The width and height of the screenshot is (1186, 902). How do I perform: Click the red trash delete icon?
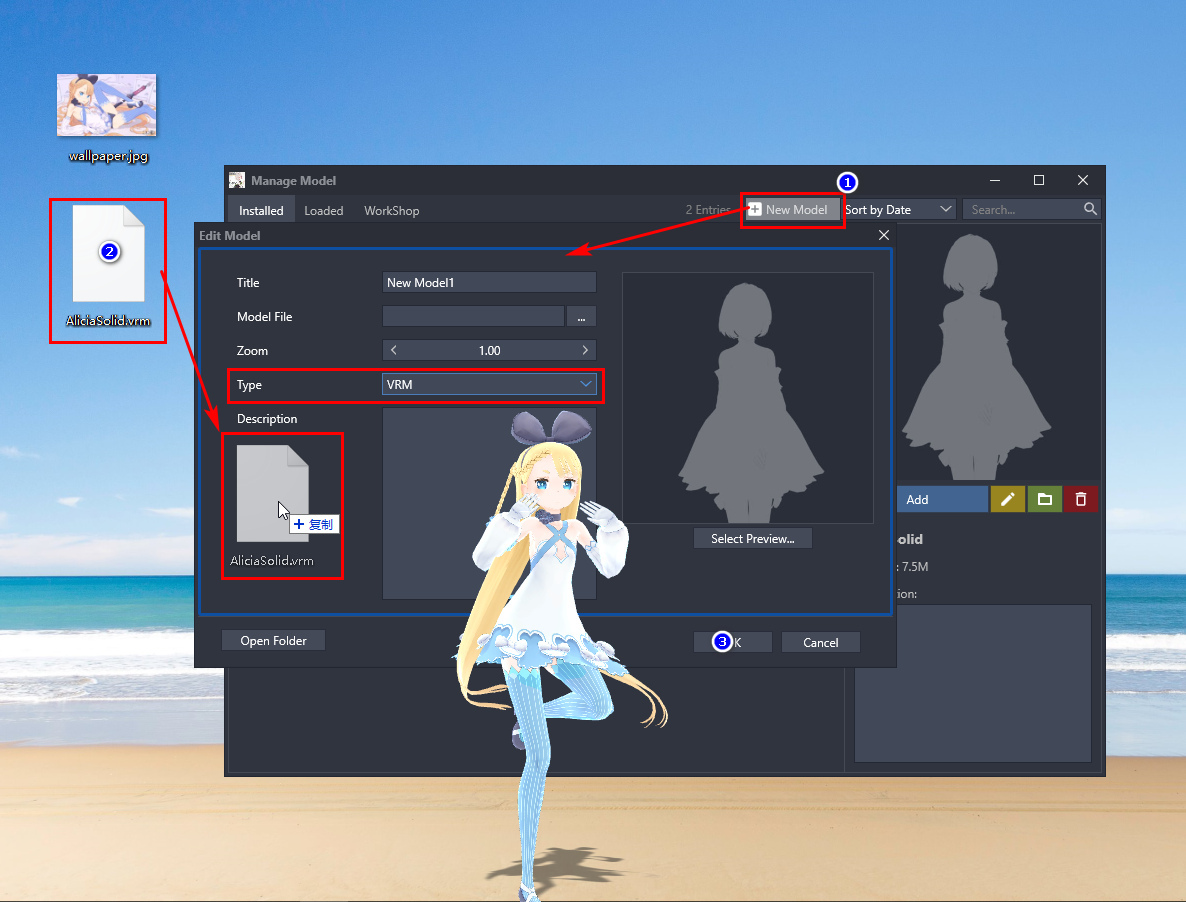pyautogui.click(x=1081, y=499)
